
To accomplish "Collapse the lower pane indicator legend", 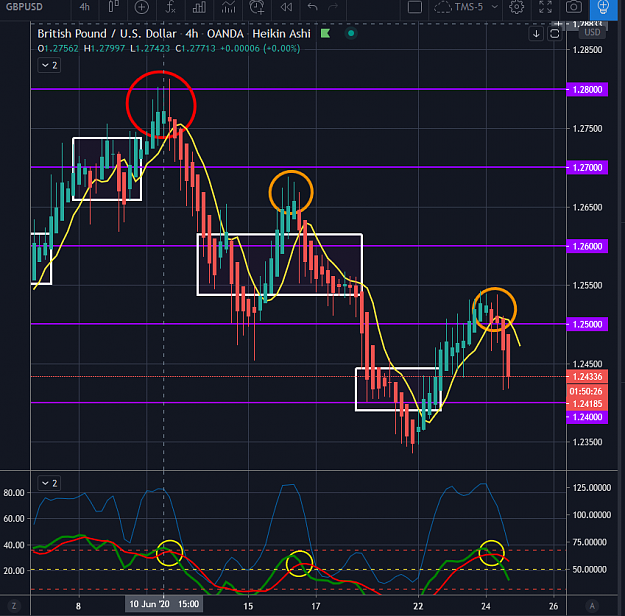I will (x=49, y=483).
